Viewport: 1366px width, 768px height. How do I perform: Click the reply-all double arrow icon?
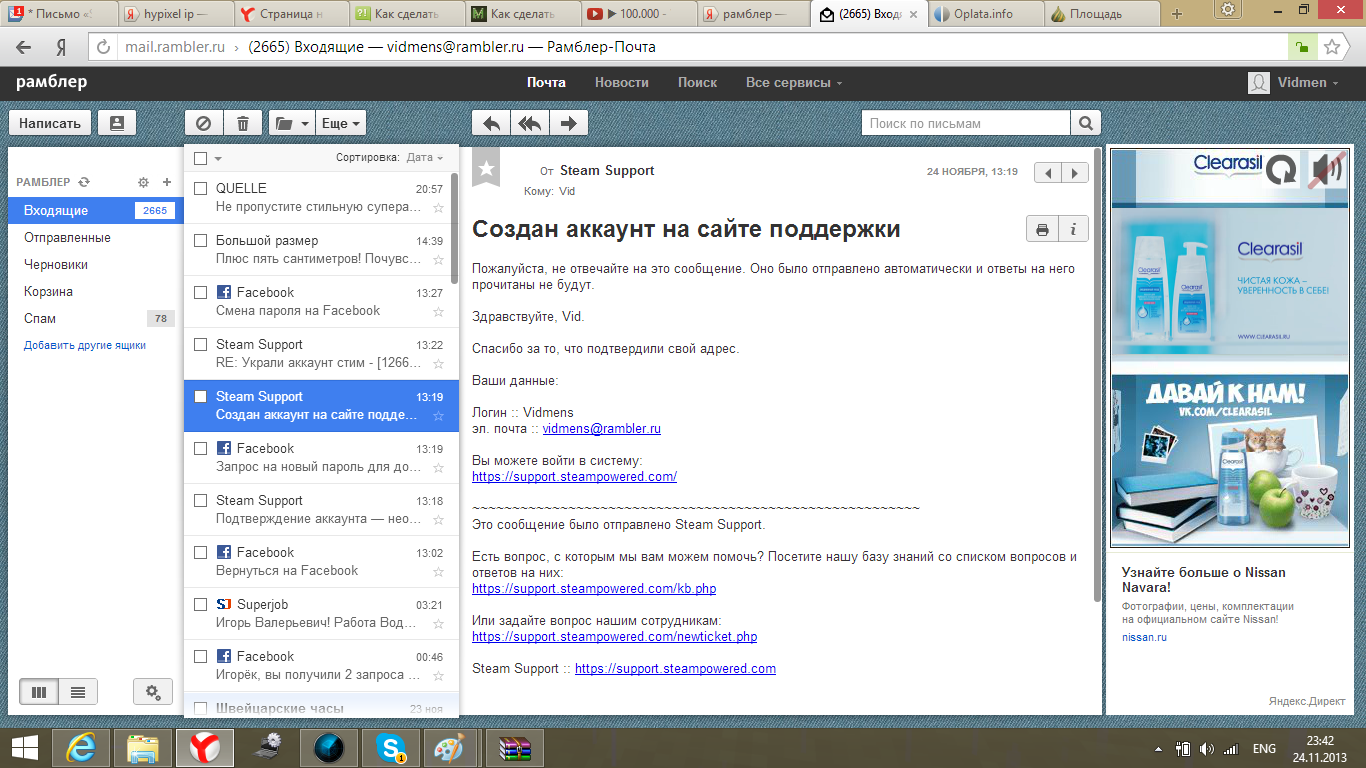point(530,123)
